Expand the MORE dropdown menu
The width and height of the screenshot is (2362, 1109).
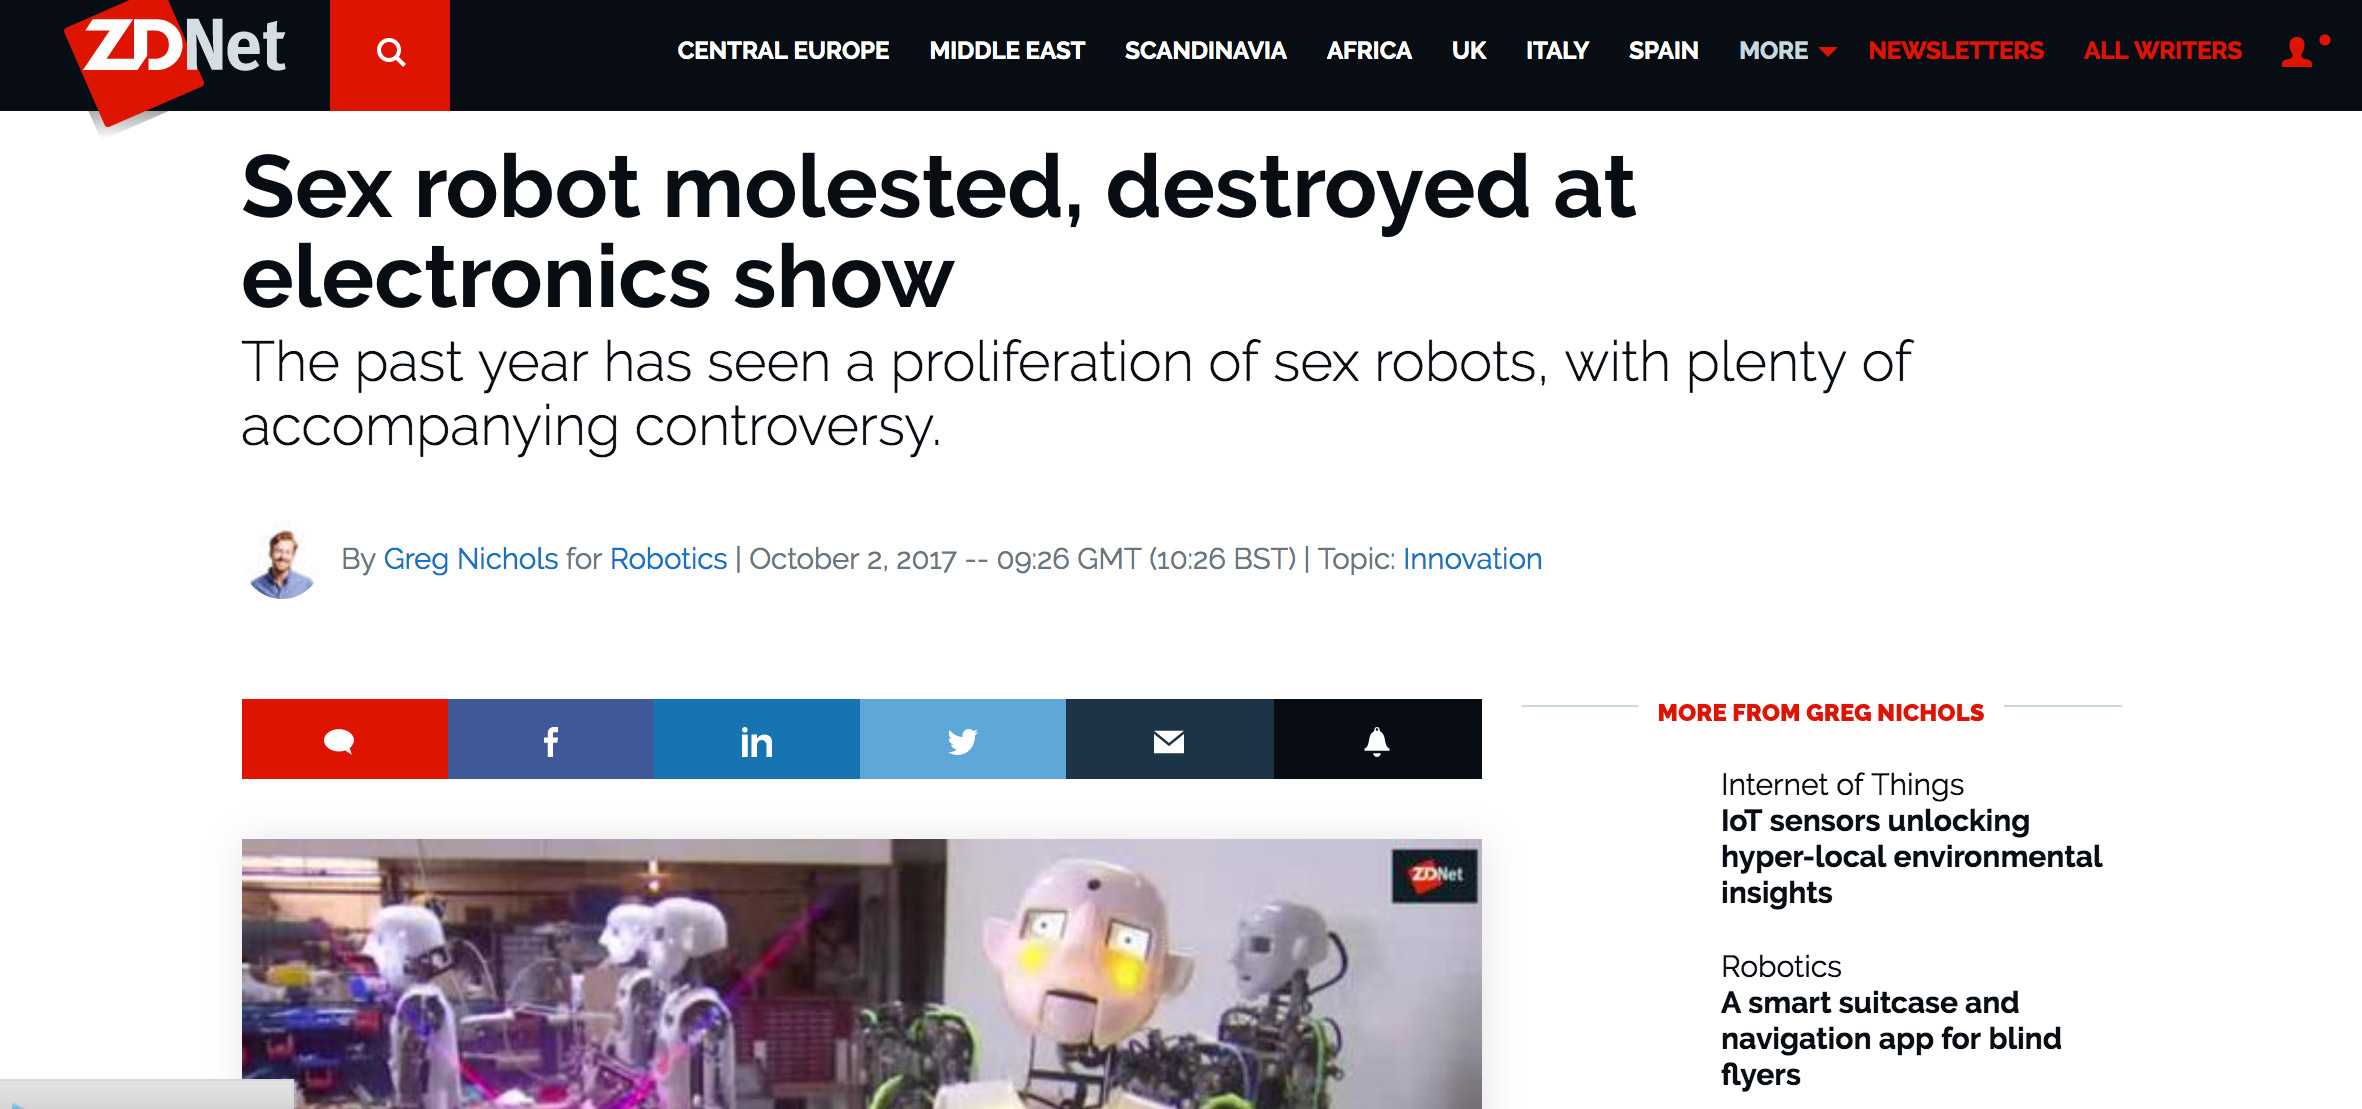coord(1787,51)
